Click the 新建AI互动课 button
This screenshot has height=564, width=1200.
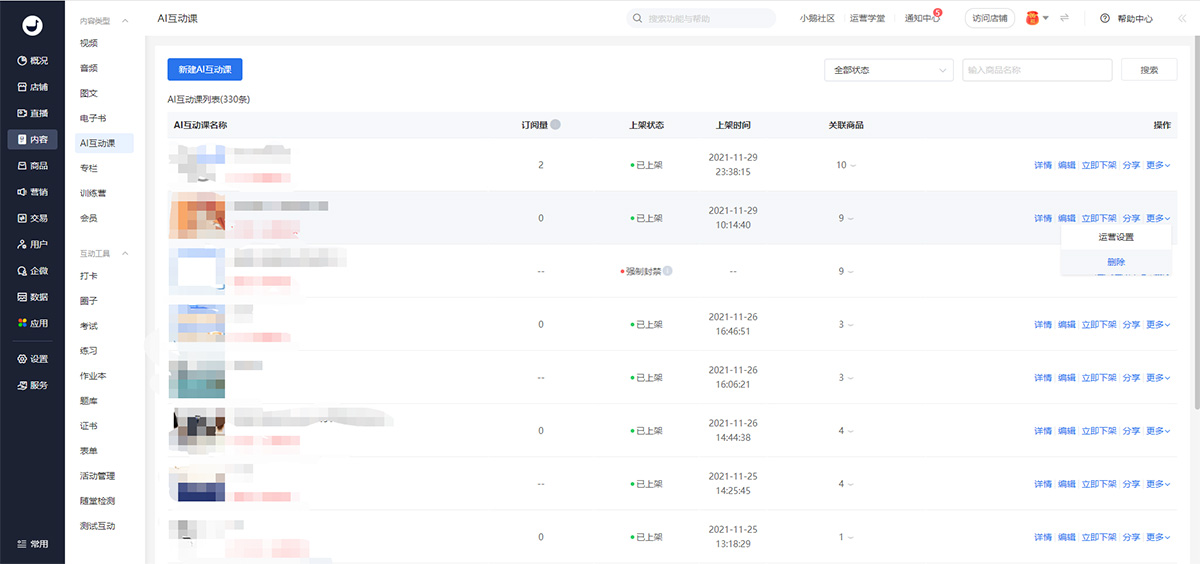(205, 69)
